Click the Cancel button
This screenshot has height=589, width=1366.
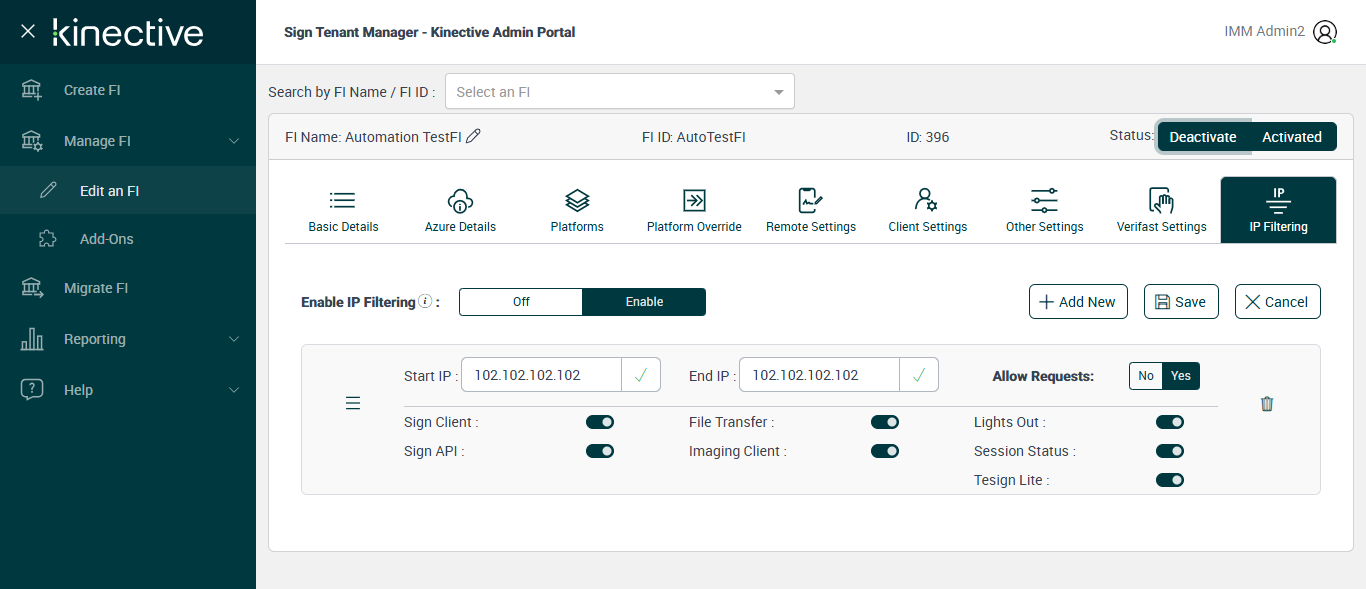pyautogui.click(x=1278, y=302)
